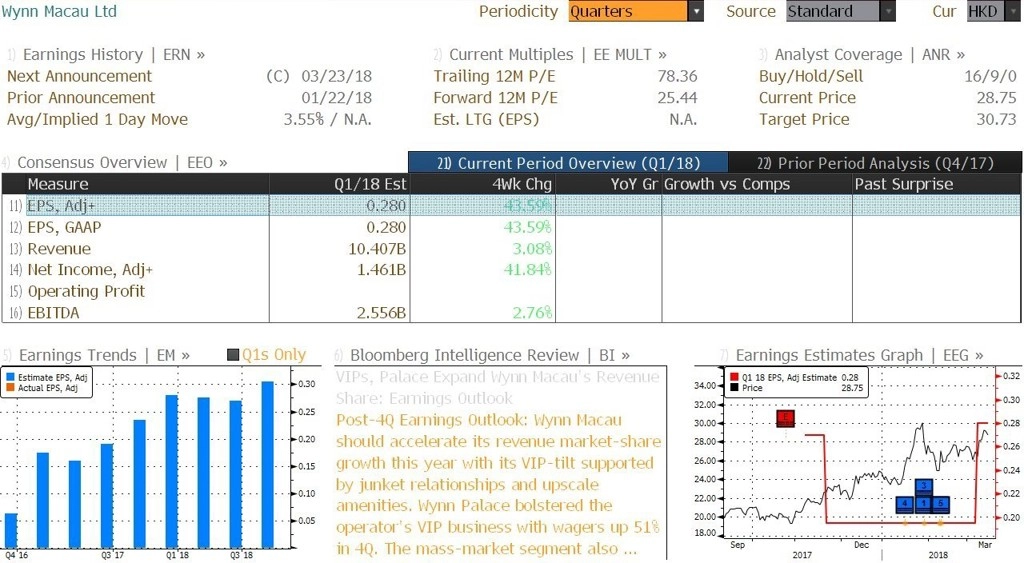Click the Current Price value 28.75
The height and width of the screenshot is (563, 1024).
[997, 98]
